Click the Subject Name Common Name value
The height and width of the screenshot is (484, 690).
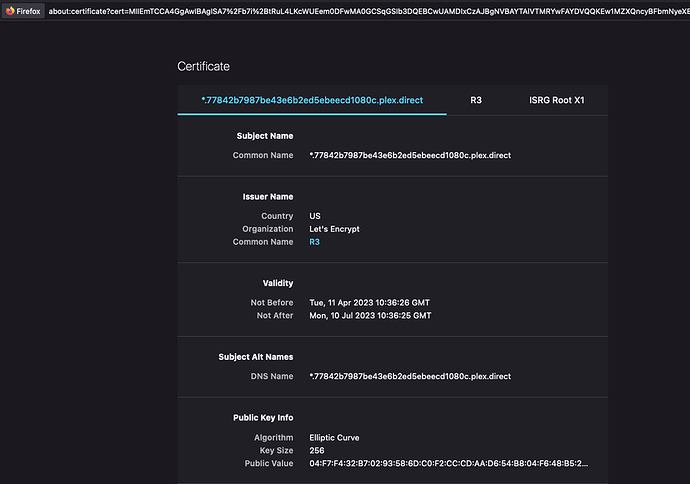tap(410, 156)
